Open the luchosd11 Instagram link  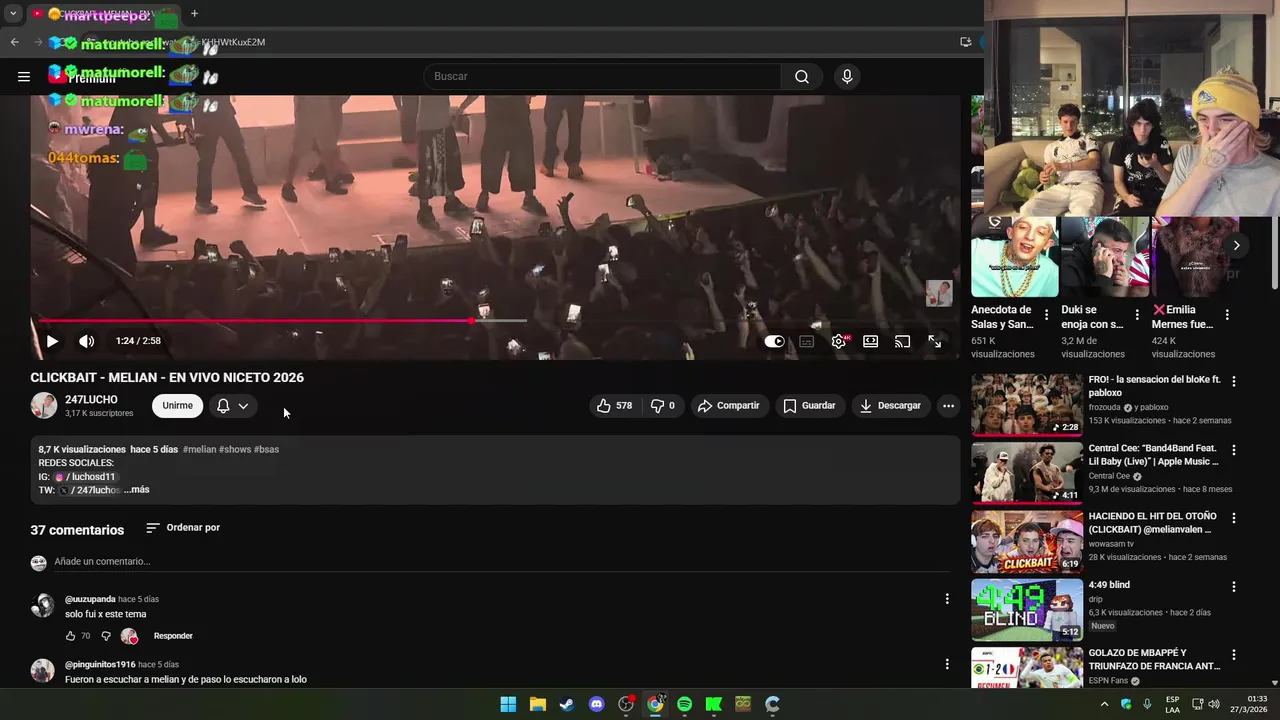point(86,477)
